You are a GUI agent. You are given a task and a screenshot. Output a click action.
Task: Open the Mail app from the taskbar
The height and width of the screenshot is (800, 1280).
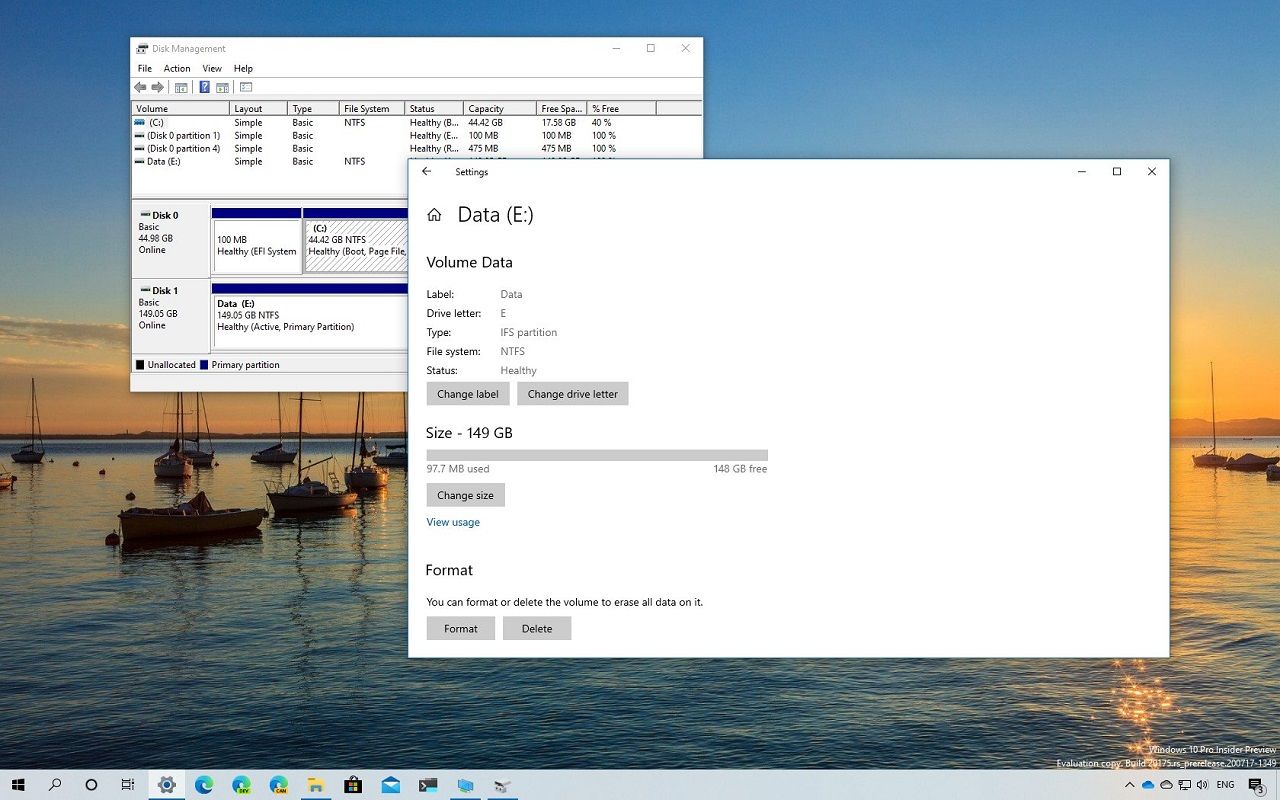click(390, 785)
